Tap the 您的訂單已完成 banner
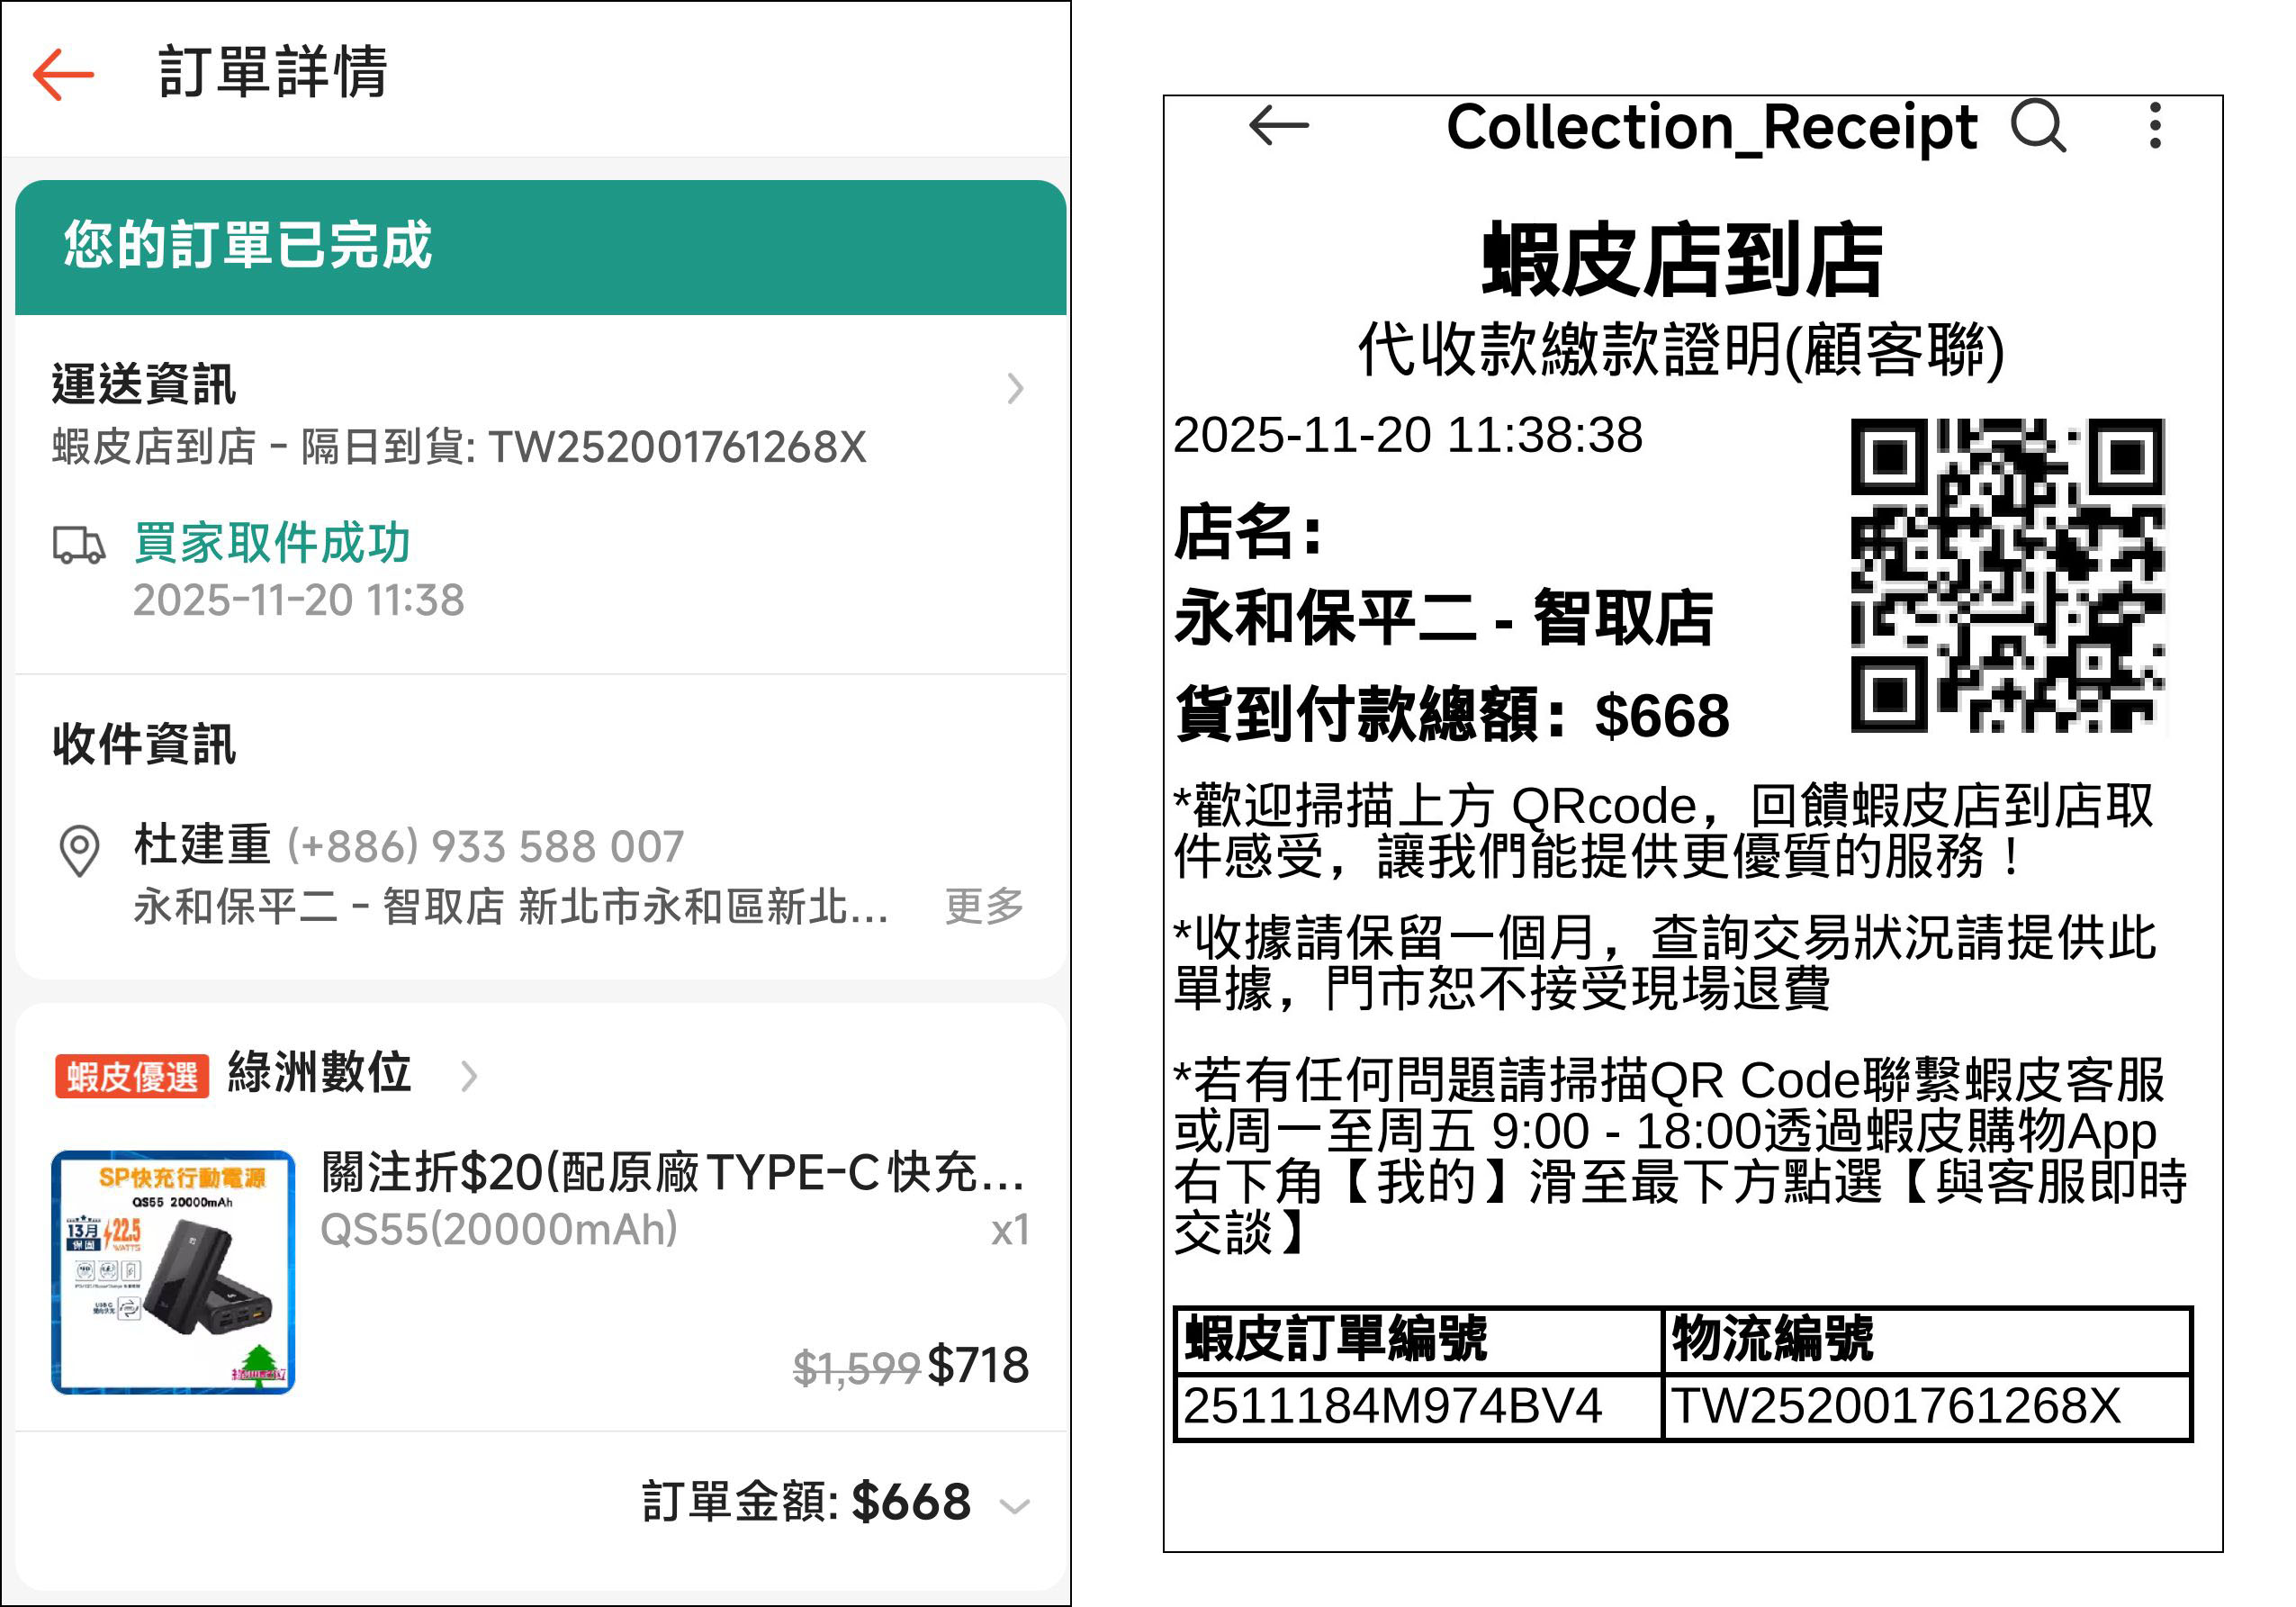 (540, 247)
